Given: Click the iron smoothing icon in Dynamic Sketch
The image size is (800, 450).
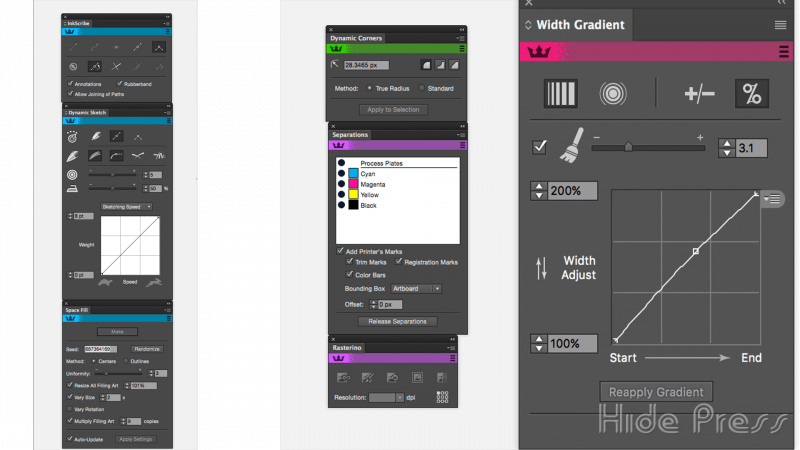Looking at the screenshot, I should [72, 187].
